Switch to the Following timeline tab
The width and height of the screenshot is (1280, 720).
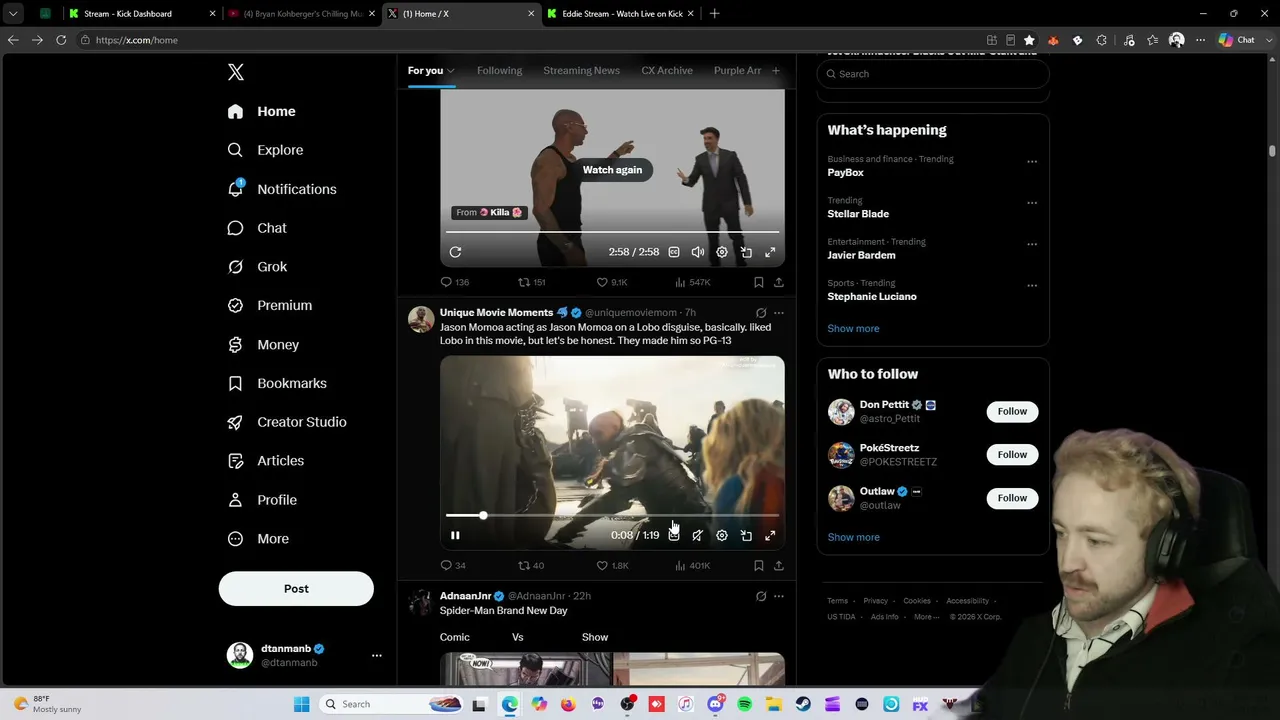499,71
